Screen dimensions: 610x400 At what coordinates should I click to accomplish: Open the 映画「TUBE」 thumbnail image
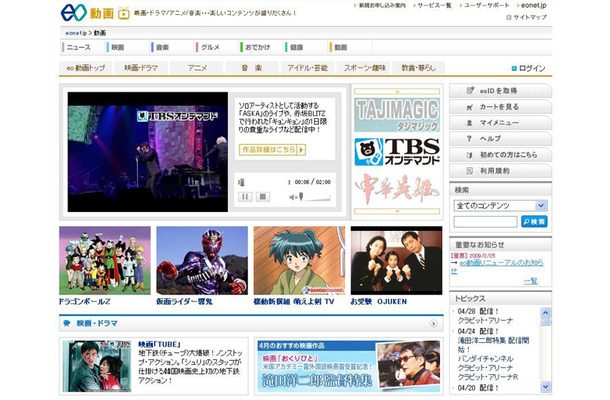coord(97,367)
